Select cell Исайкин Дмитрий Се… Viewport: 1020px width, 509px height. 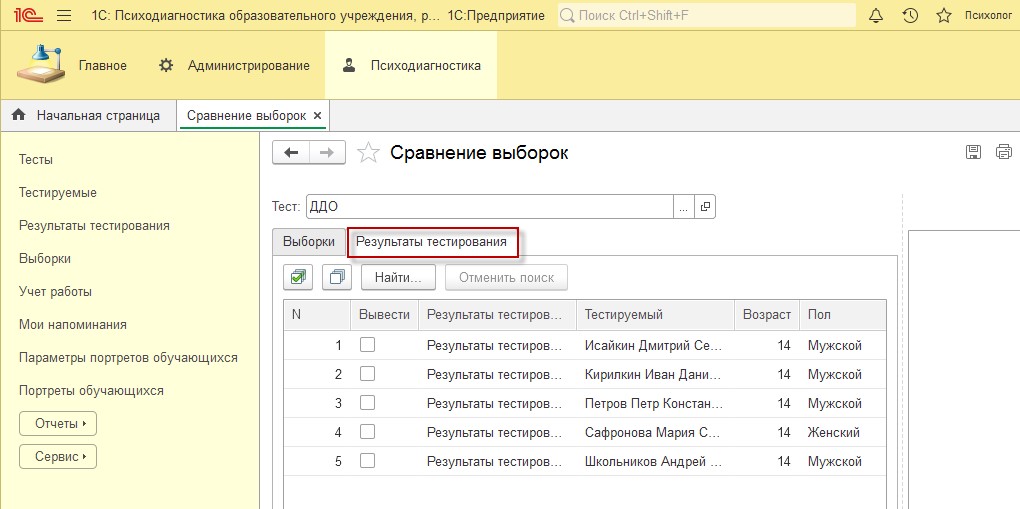[x=656, y=345]
